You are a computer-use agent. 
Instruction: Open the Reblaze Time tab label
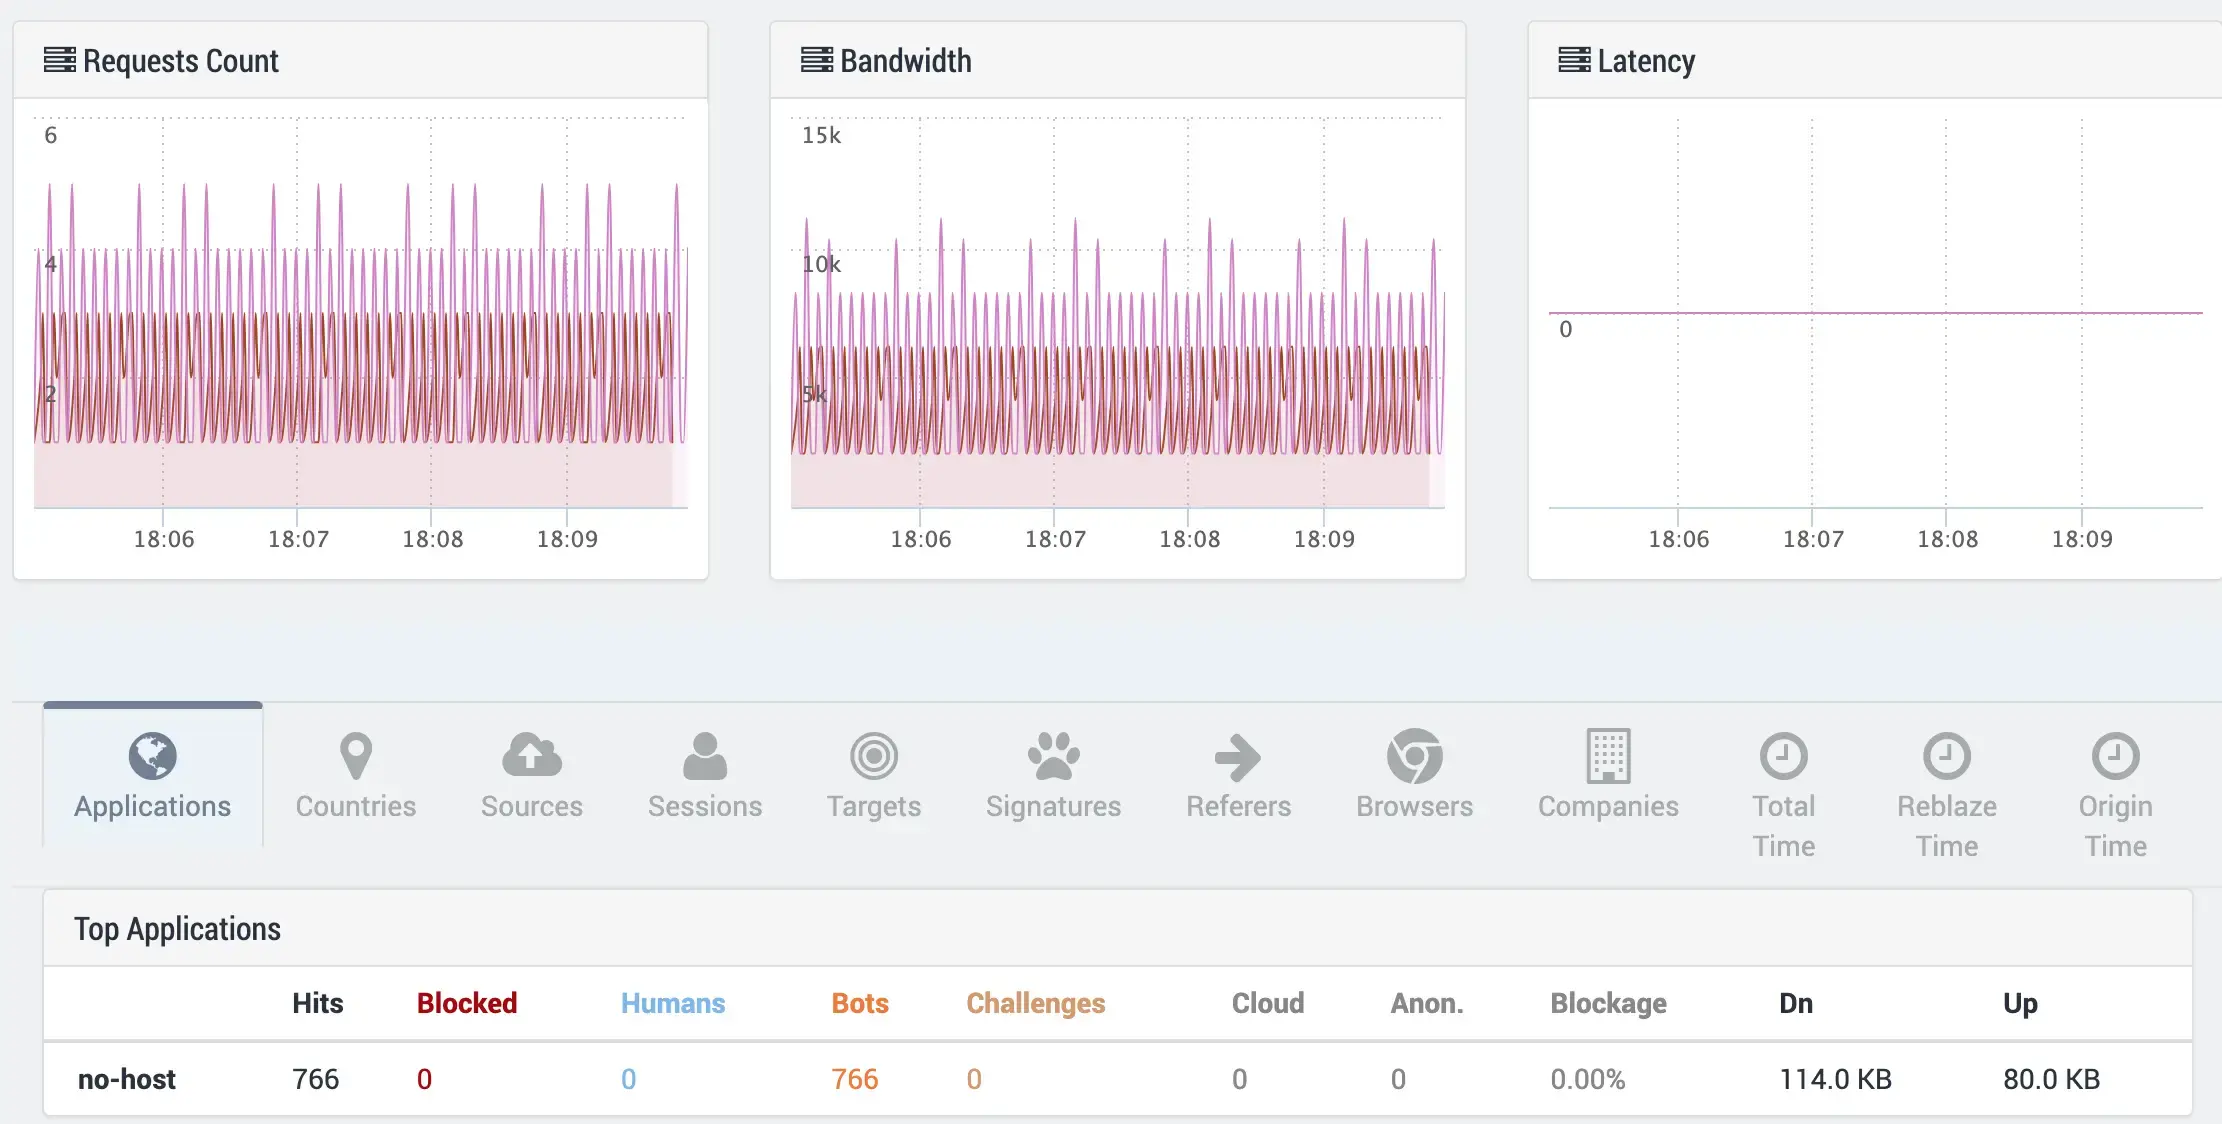point(1947,826)
